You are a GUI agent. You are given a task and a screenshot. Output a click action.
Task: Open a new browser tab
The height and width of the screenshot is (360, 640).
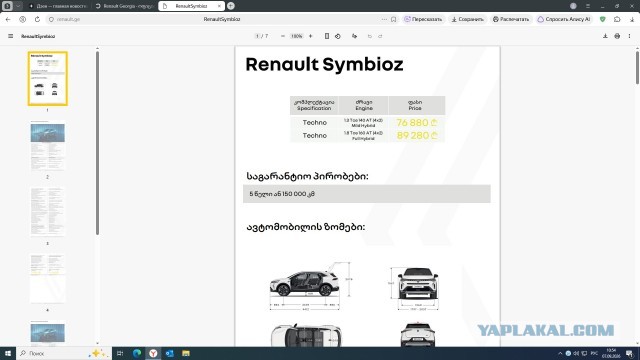click(x=231, y=6)
